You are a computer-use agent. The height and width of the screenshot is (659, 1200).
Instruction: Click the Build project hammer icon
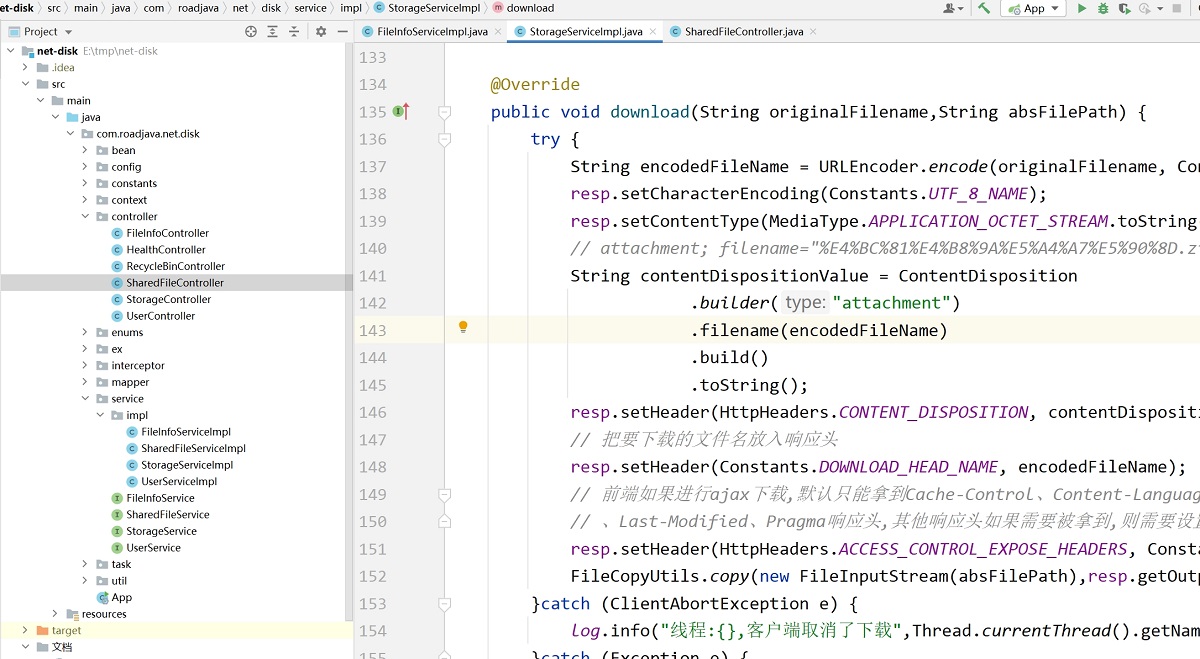[984, 8]
